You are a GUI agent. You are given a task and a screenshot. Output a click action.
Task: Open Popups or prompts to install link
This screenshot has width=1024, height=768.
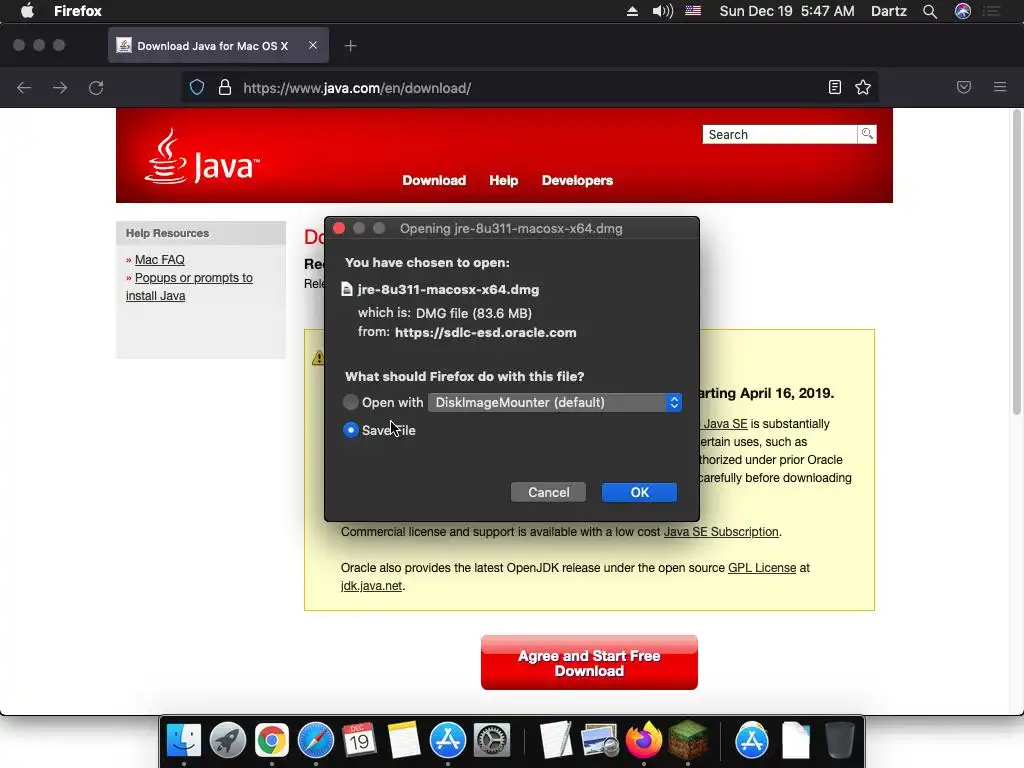coord(189,287)
